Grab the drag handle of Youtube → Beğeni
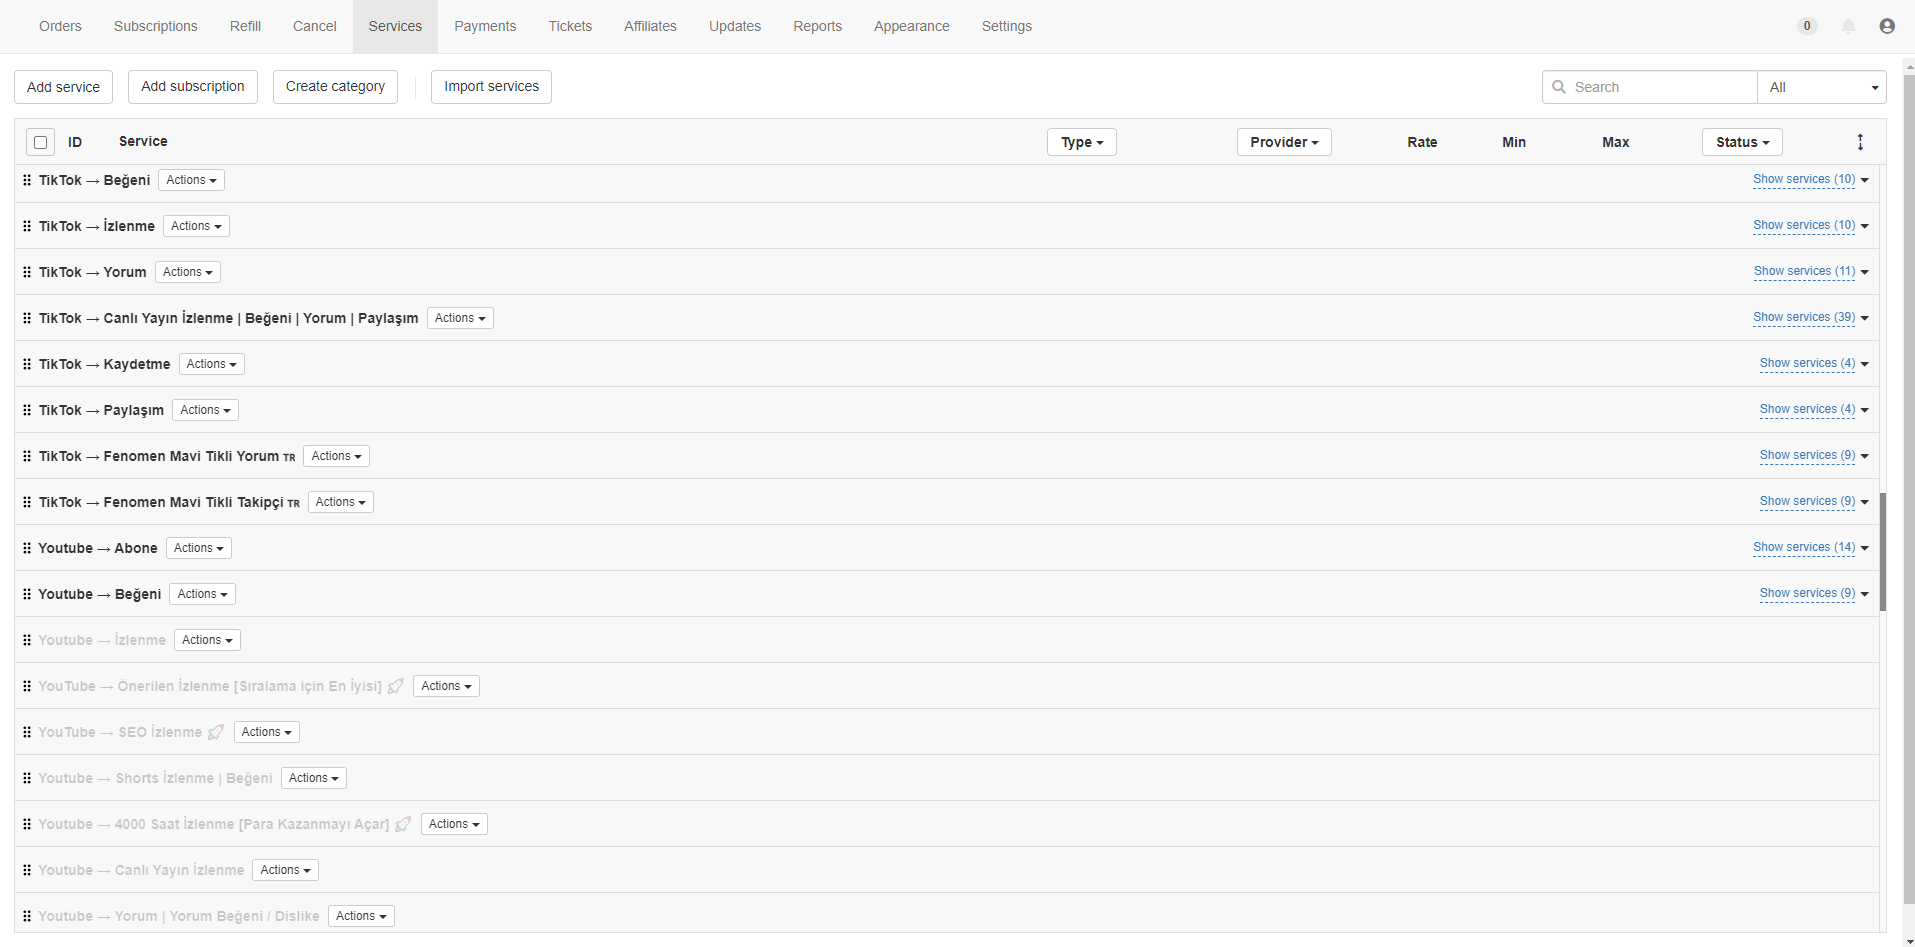The height and width of the screenshot is (947, 1915). 27,594
